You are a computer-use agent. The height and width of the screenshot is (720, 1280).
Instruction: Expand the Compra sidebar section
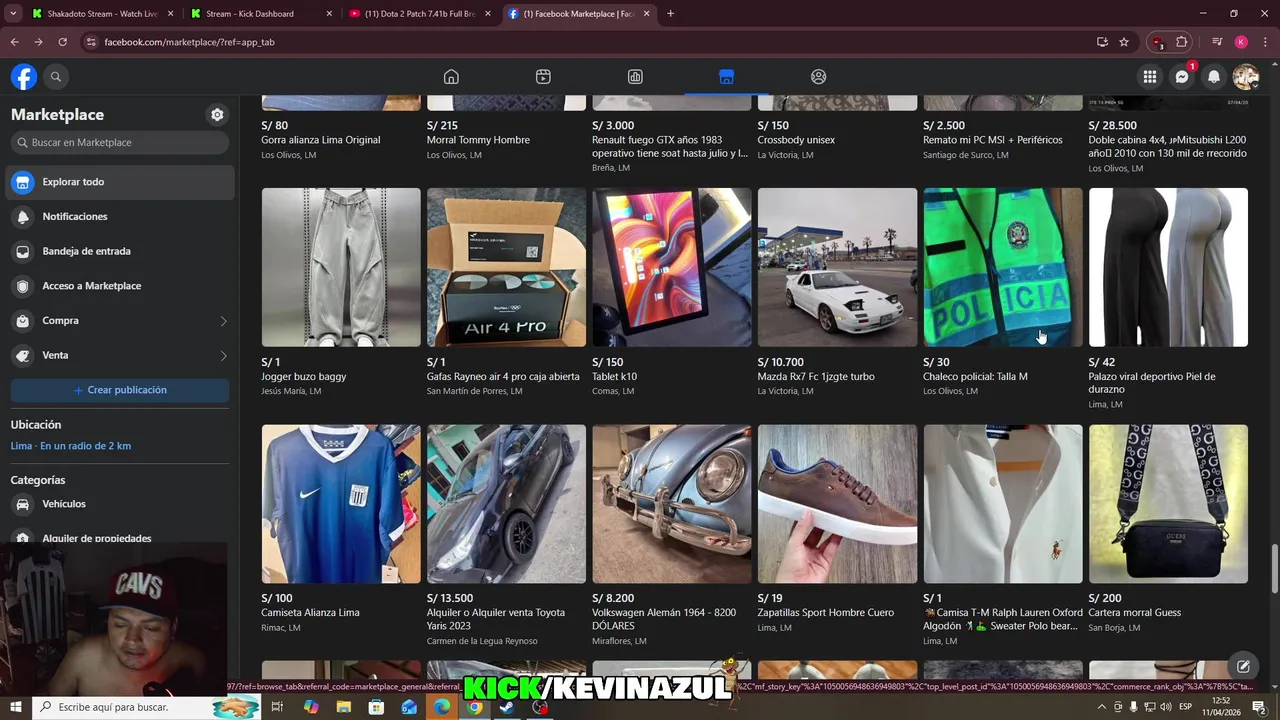[120, 321]
